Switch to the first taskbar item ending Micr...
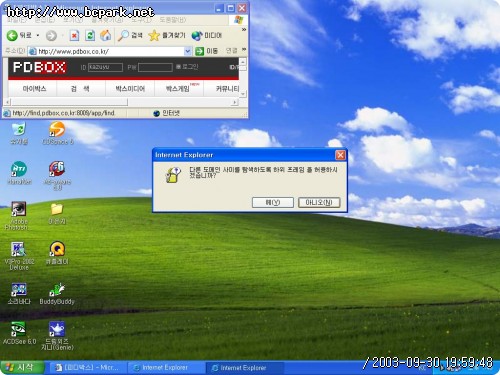This screenshot has height=375, width=500. [x=87, y=368]
